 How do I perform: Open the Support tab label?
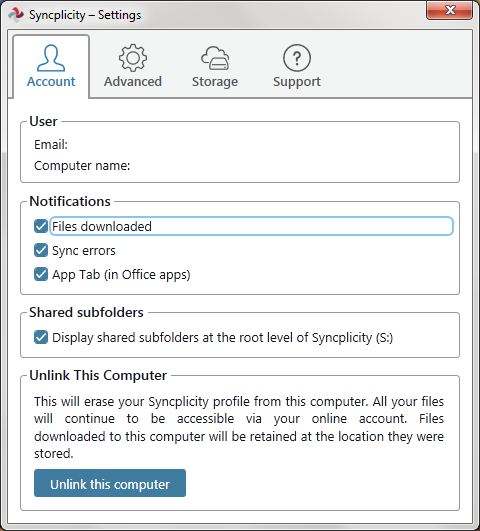pos(297,82)
